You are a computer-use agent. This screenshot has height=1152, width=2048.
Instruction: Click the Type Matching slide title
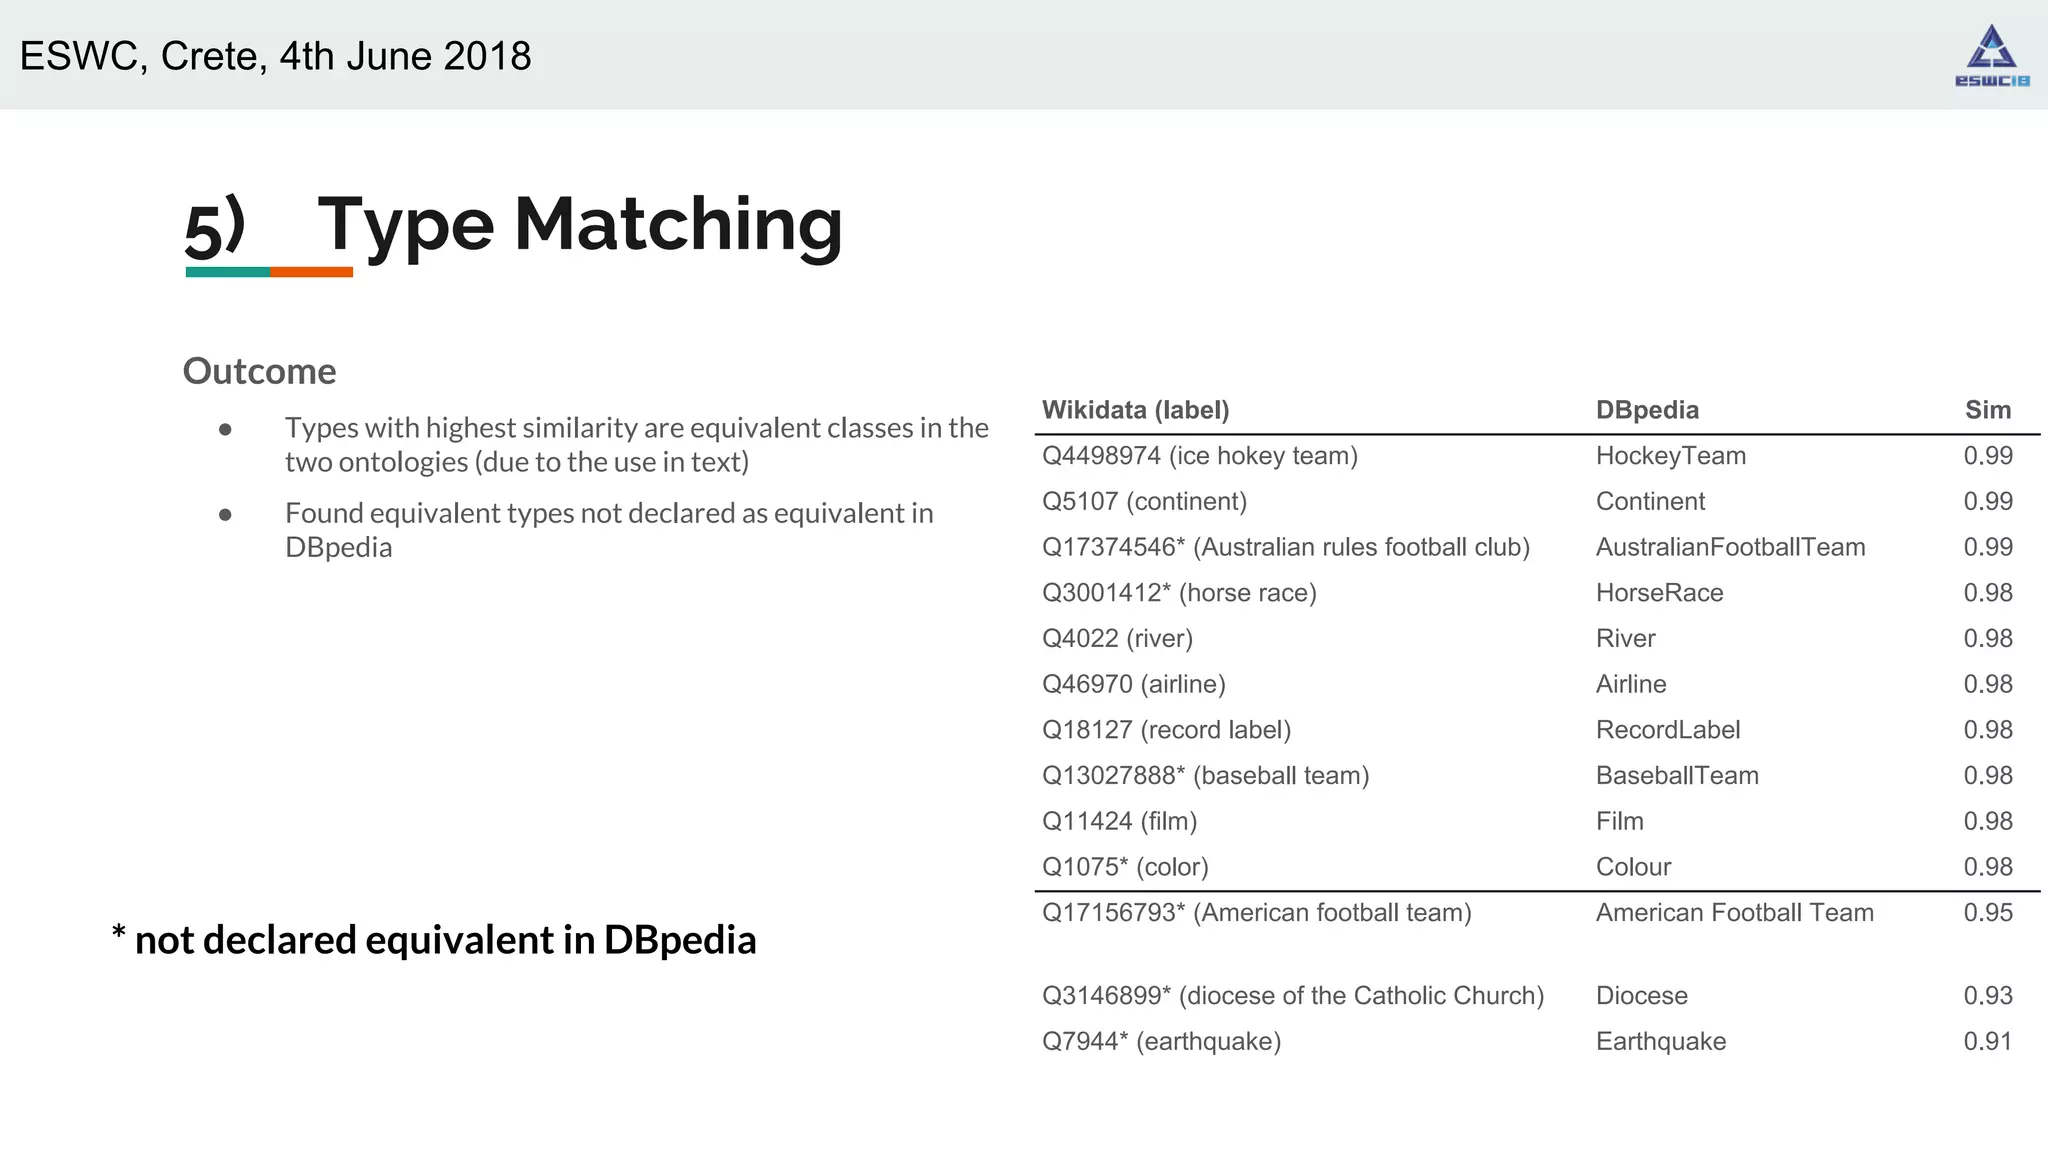pyautogui.click(x=579, y=224)
